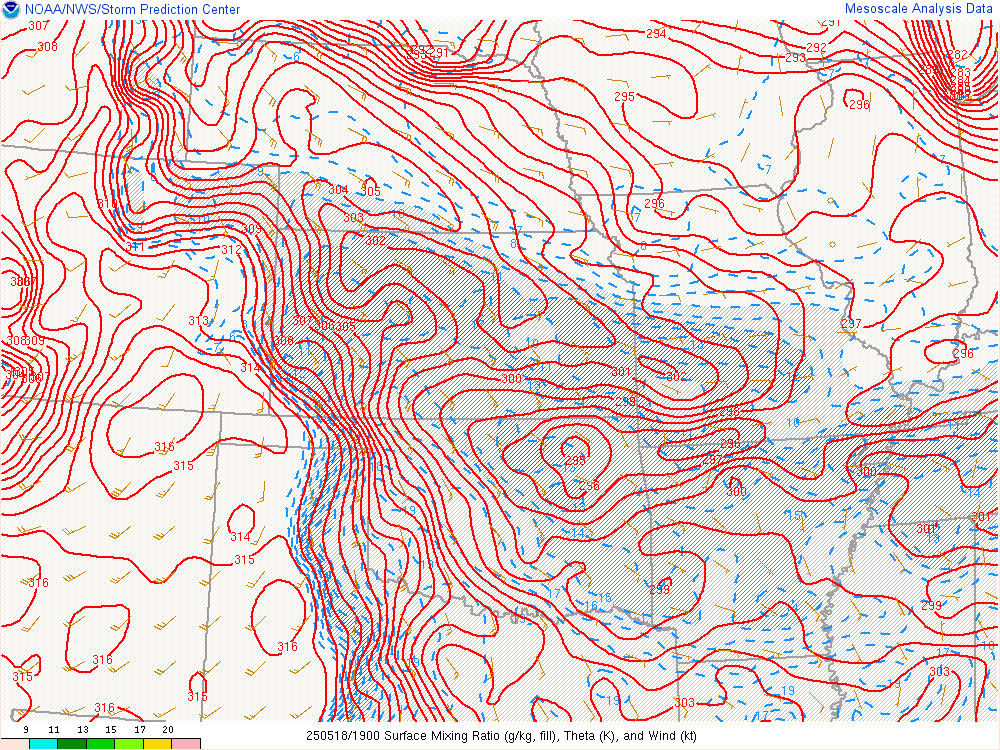The height and width of the screenshot is (750, 1000).
Task: Click the Surface Mixing Ratio caption text
Action: pyautogui.click(x=501, y=736)
